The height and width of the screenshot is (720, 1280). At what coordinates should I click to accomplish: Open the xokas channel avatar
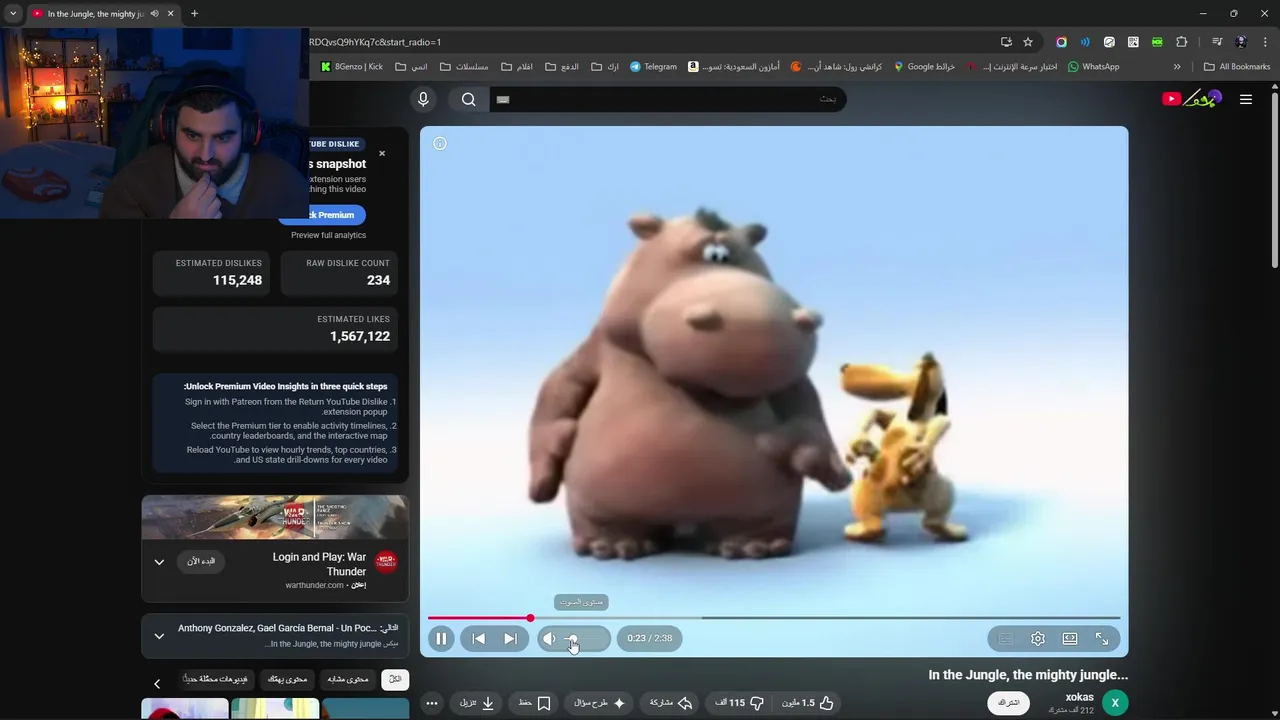tap(1115, 703)
